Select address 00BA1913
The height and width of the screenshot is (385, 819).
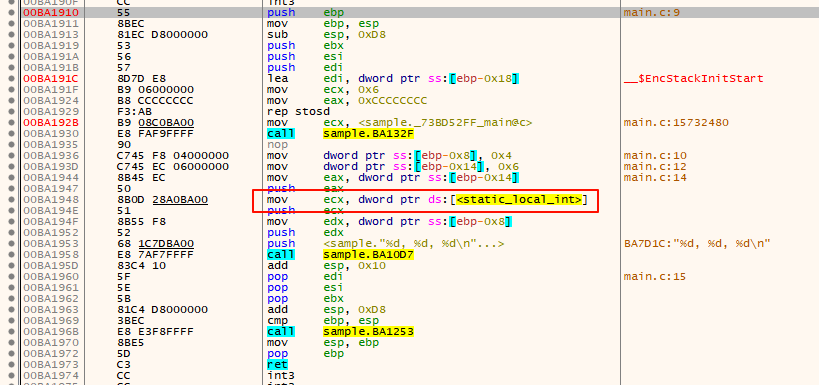[x=51, y=34]
